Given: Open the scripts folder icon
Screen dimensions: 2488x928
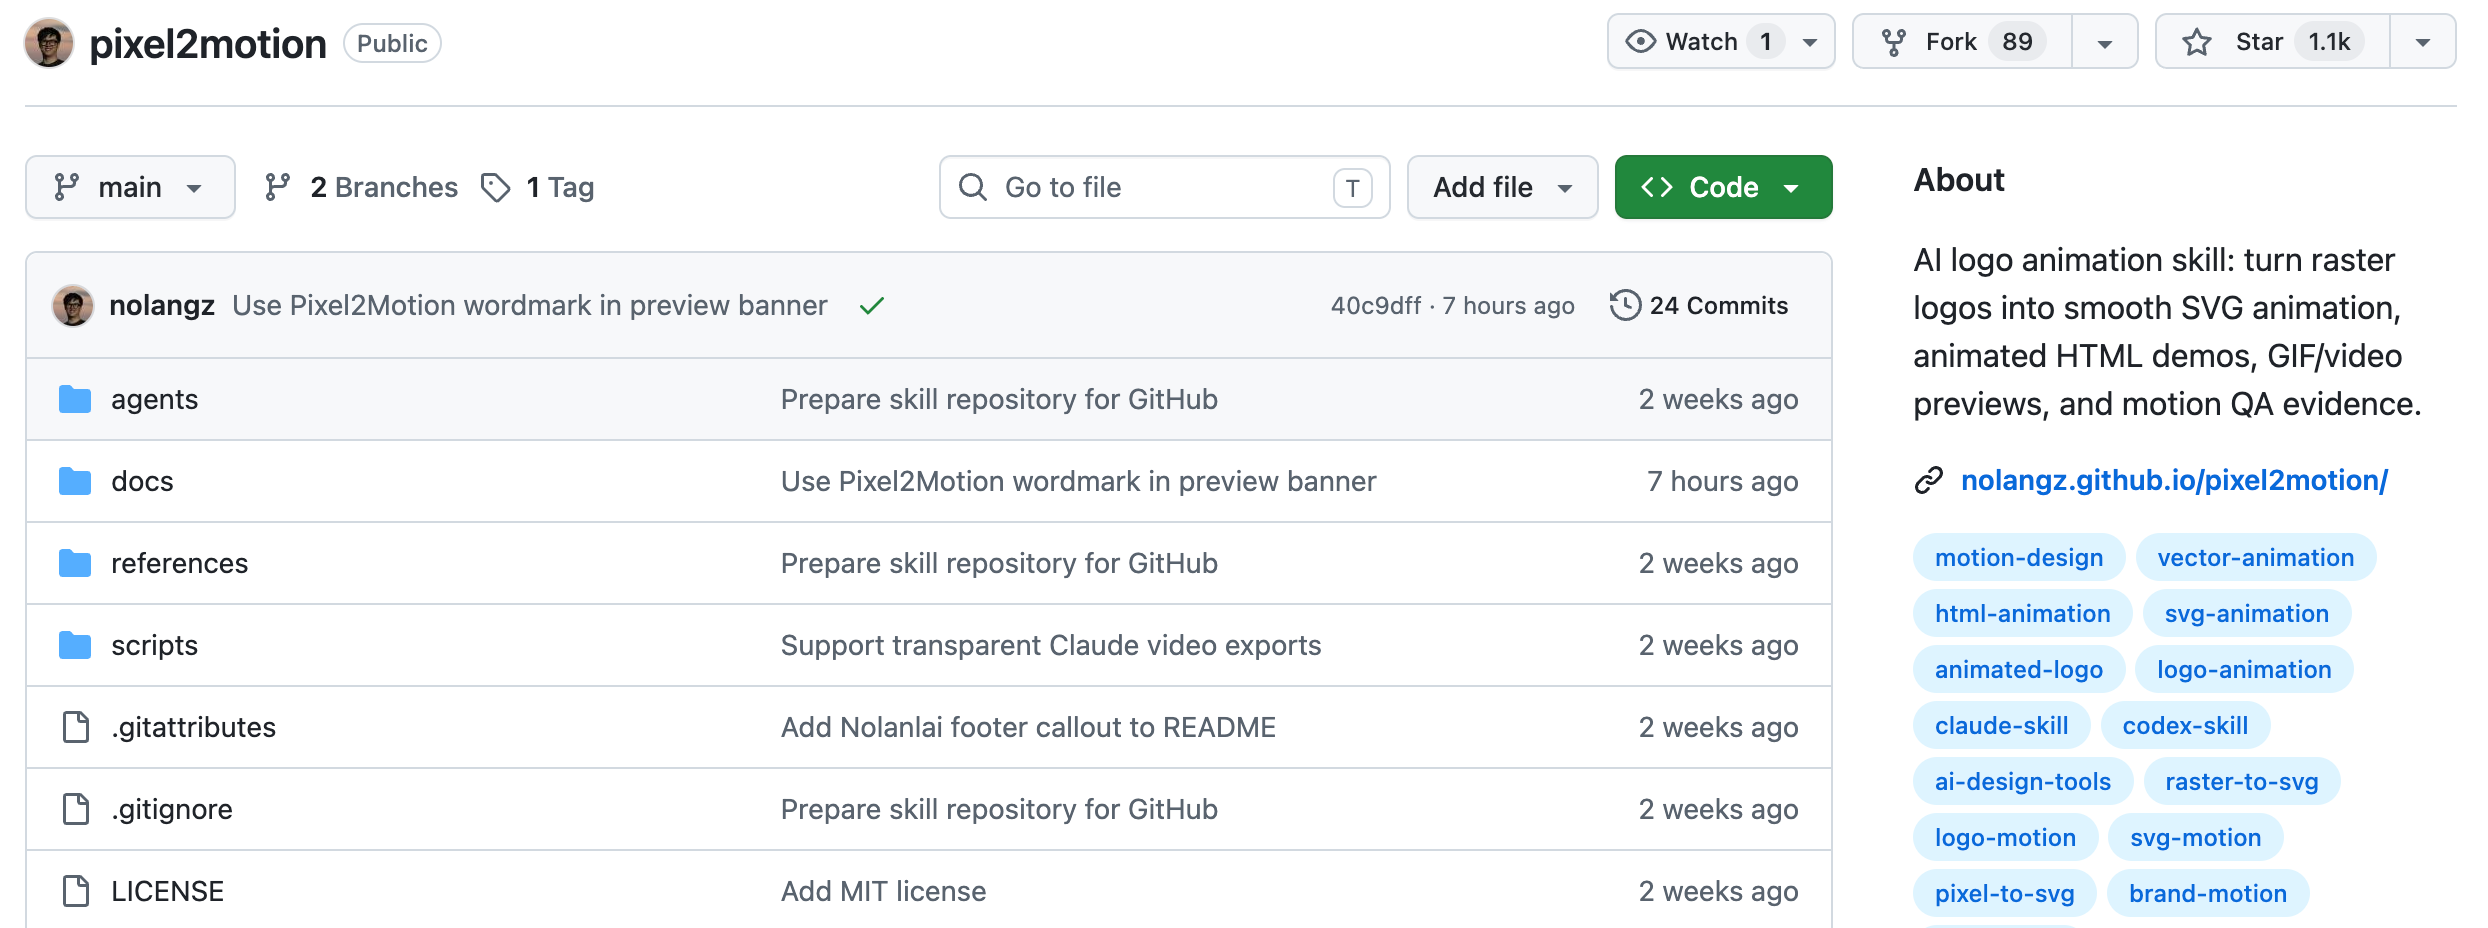Looking at the screenshot, I should [x=75, y=645].
